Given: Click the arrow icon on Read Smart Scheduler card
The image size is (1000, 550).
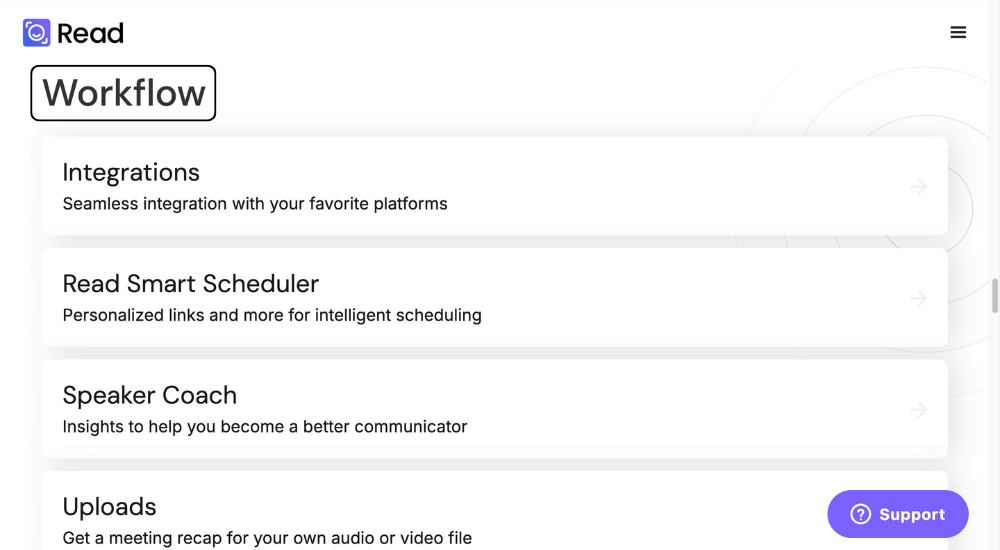Looking at the screenshot, I should (918, 298).
